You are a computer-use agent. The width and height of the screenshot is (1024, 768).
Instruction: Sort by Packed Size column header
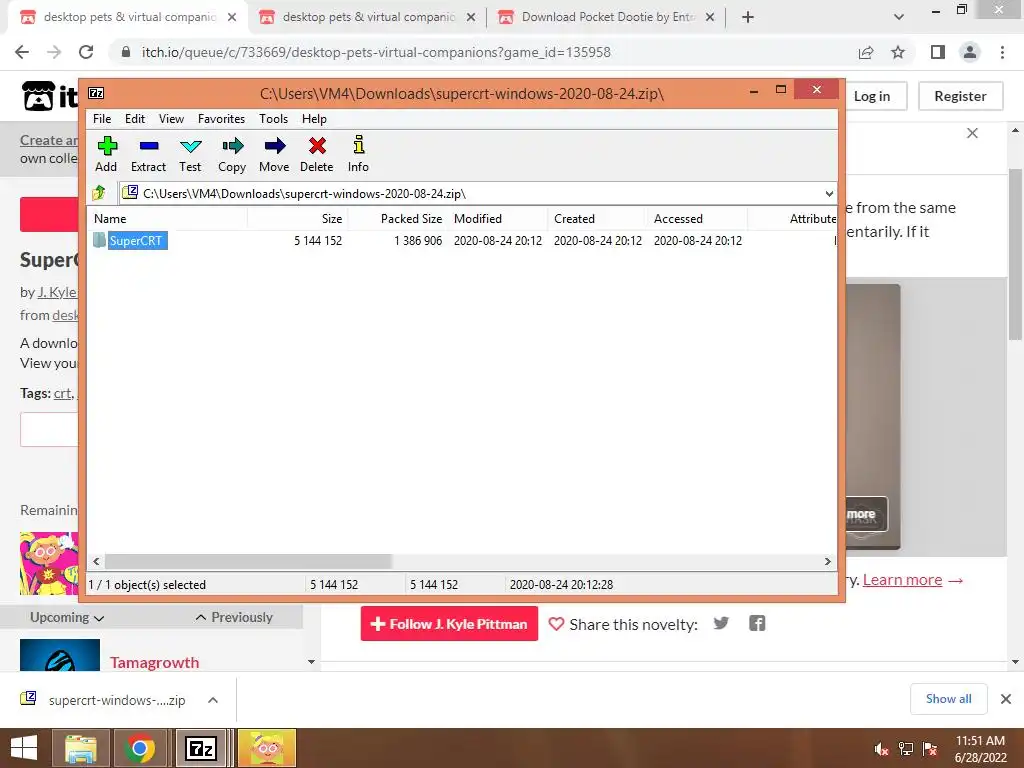coord(398,219)
